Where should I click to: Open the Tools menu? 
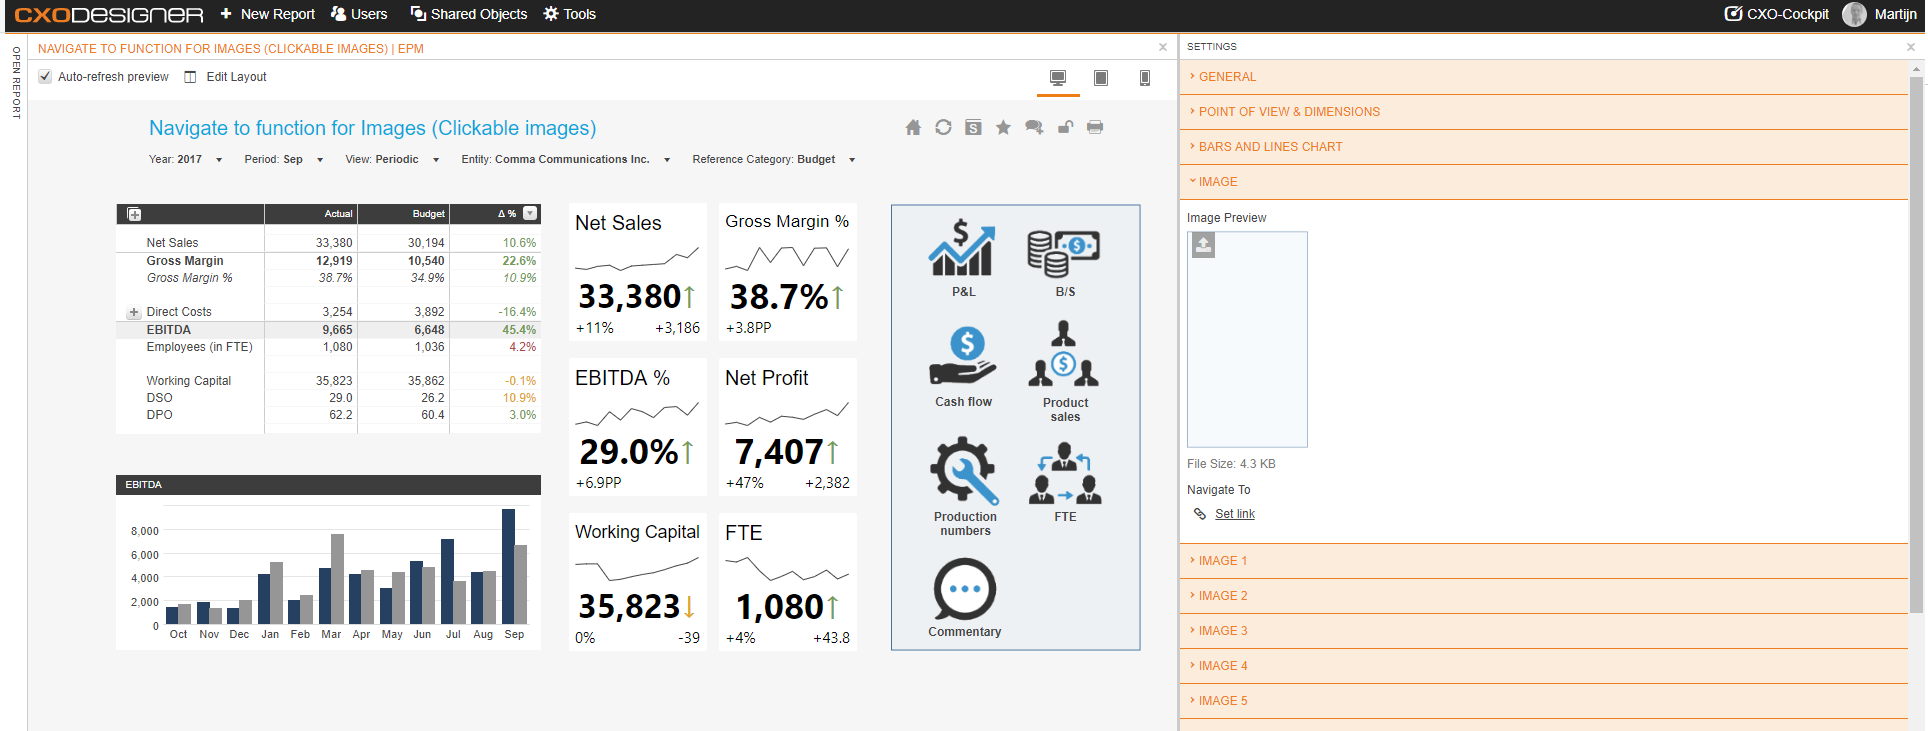pyautogui.click(x=570, y=14)
